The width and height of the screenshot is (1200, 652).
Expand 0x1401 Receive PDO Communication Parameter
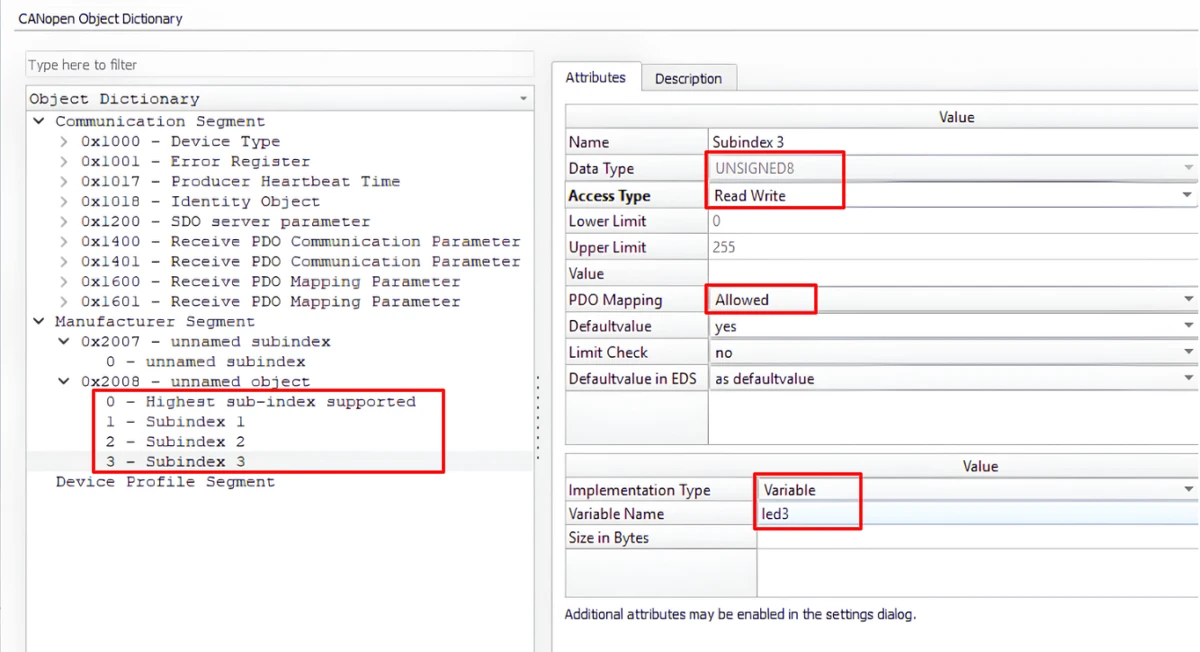64,261
